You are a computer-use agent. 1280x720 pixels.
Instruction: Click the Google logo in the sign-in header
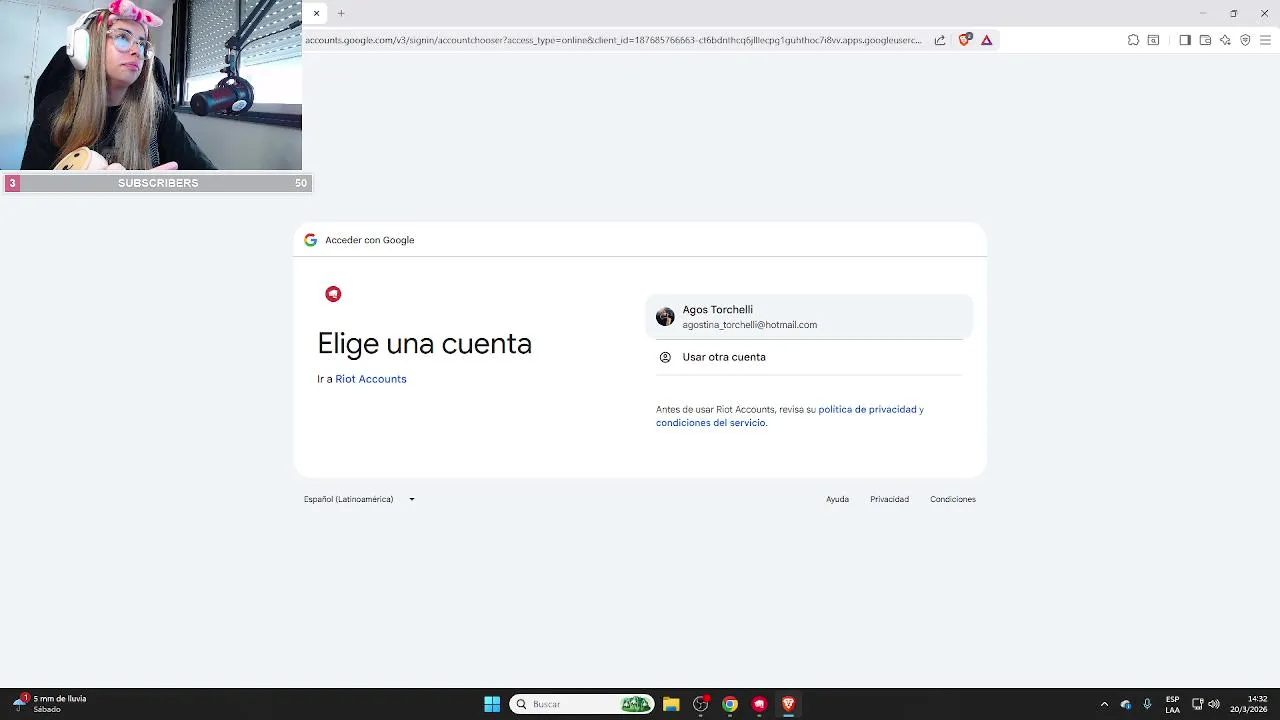tap(310, 240)
